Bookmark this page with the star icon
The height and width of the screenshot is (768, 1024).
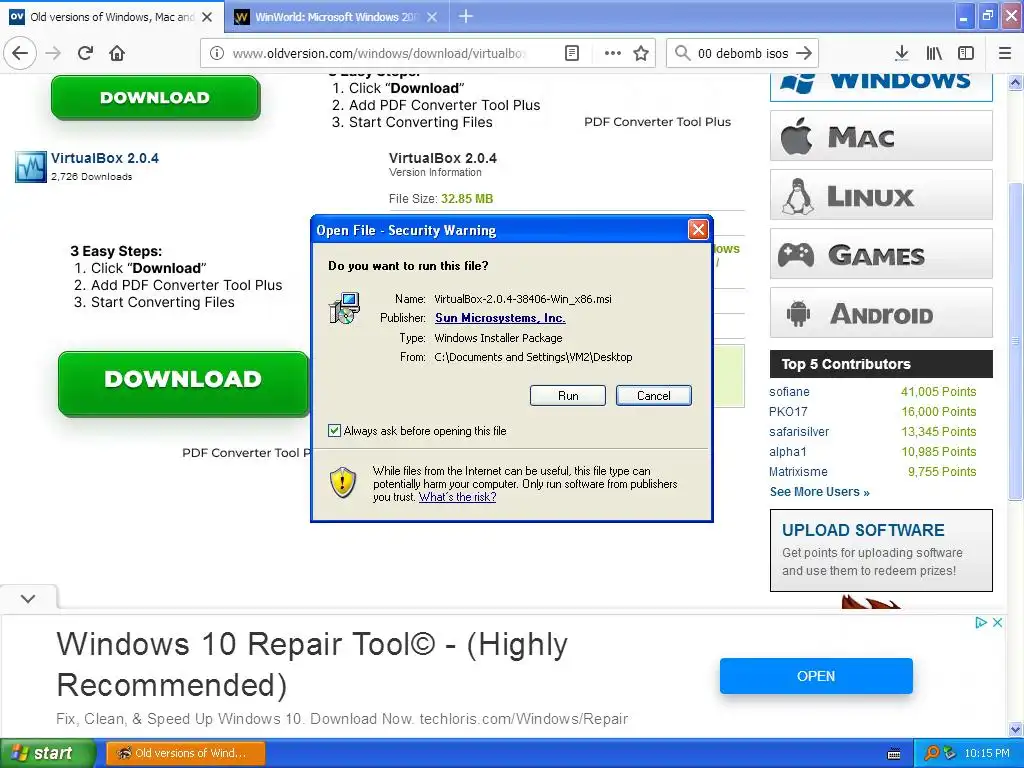point(641,53)
